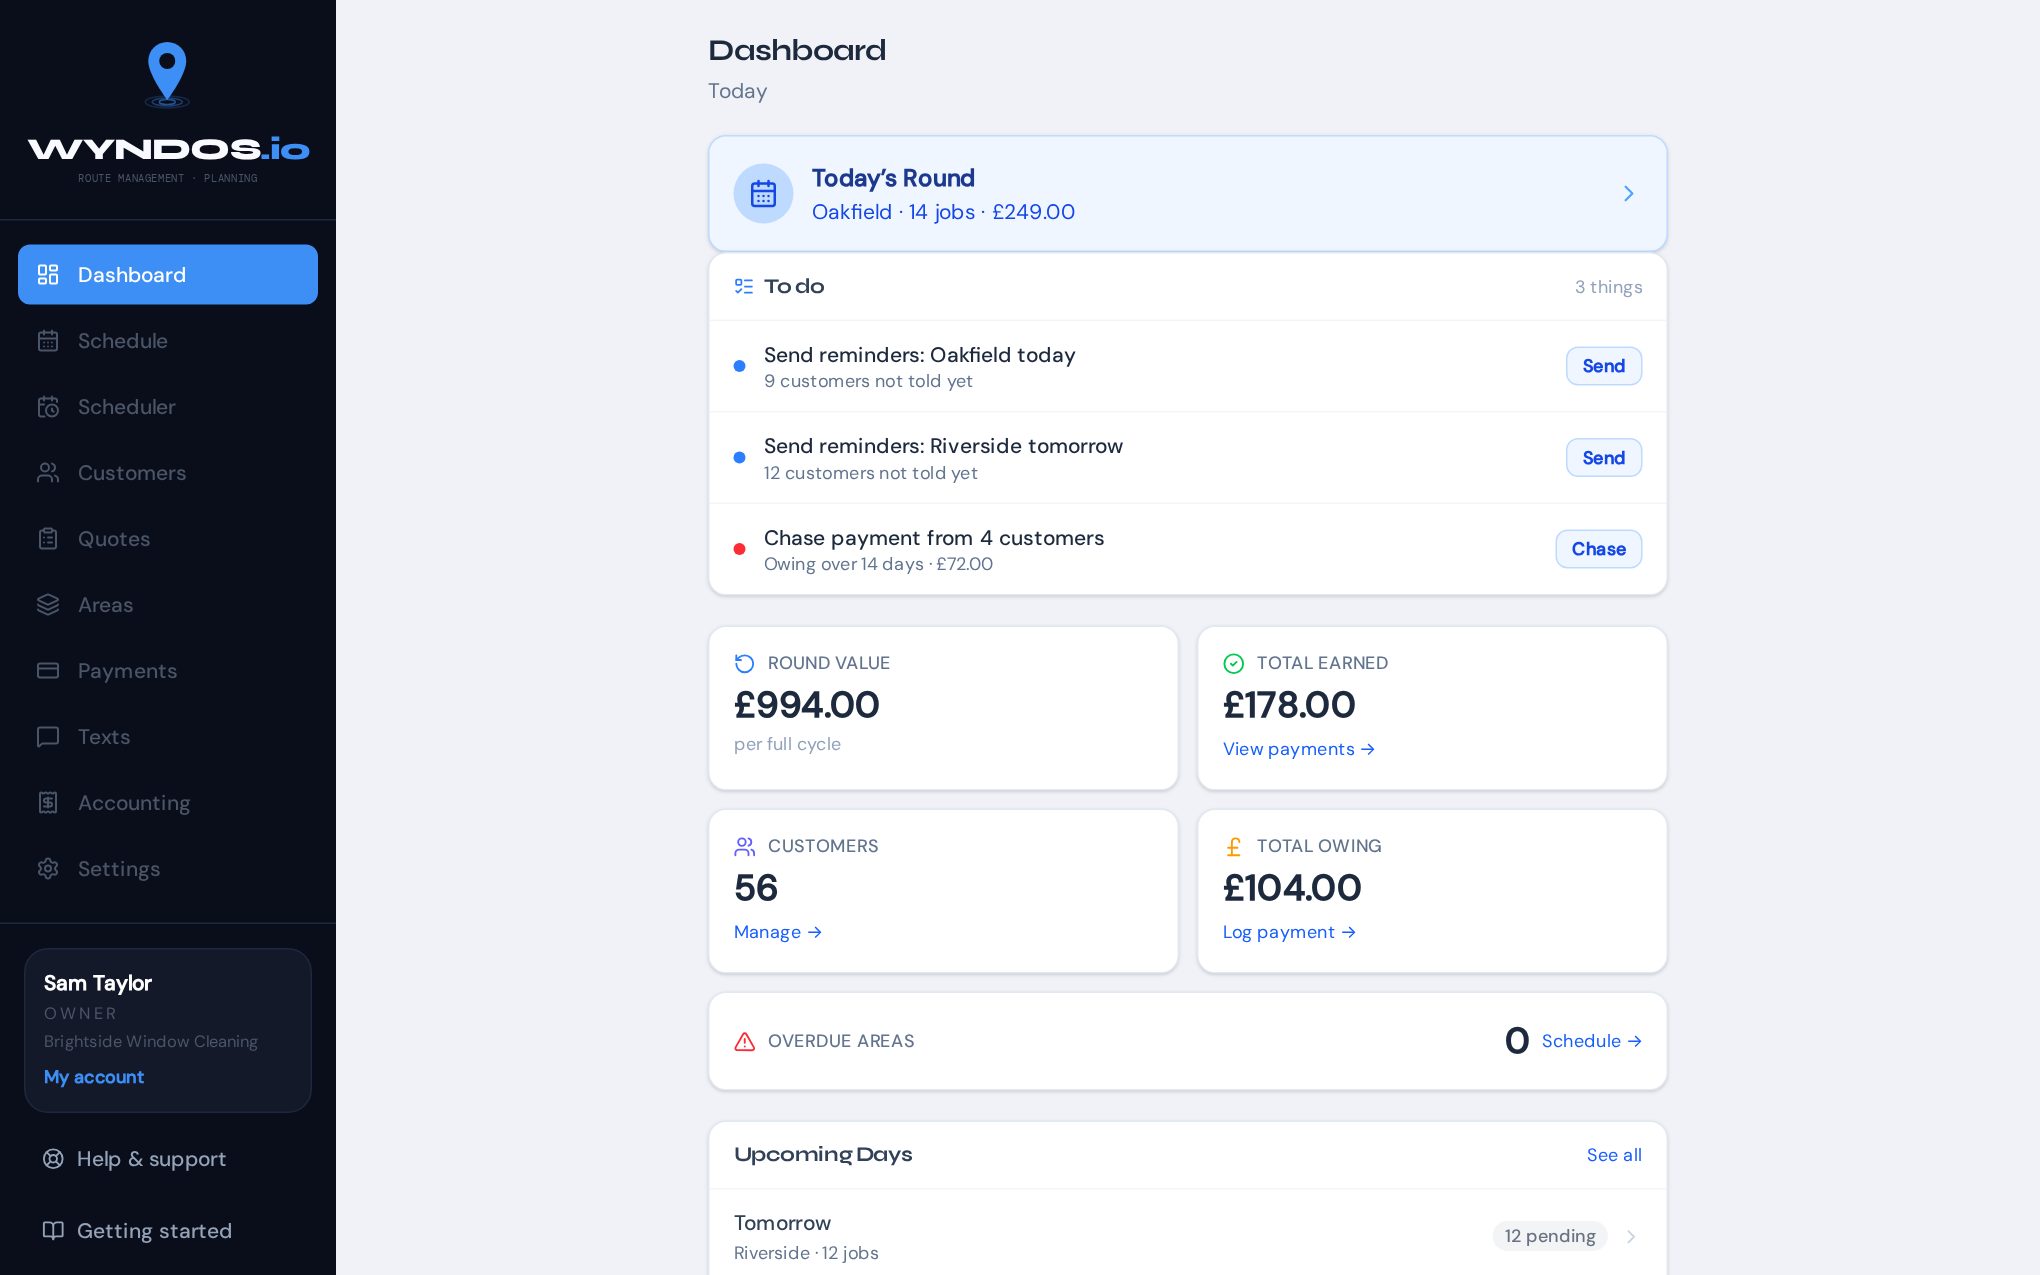The height and width of the screenshot is (1275, 2040).
Task: Click the Scheduler calendar-clock icon
Action: pos(48,407)
